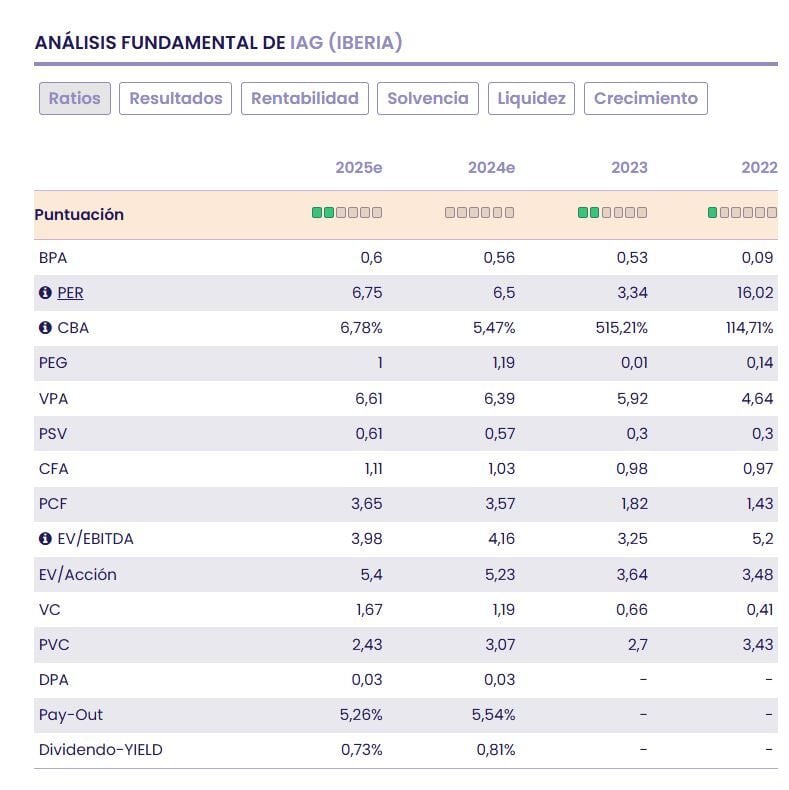This screenshot has width=789, height=790.
Task: Click the 2024e column header
Action: 491,168
